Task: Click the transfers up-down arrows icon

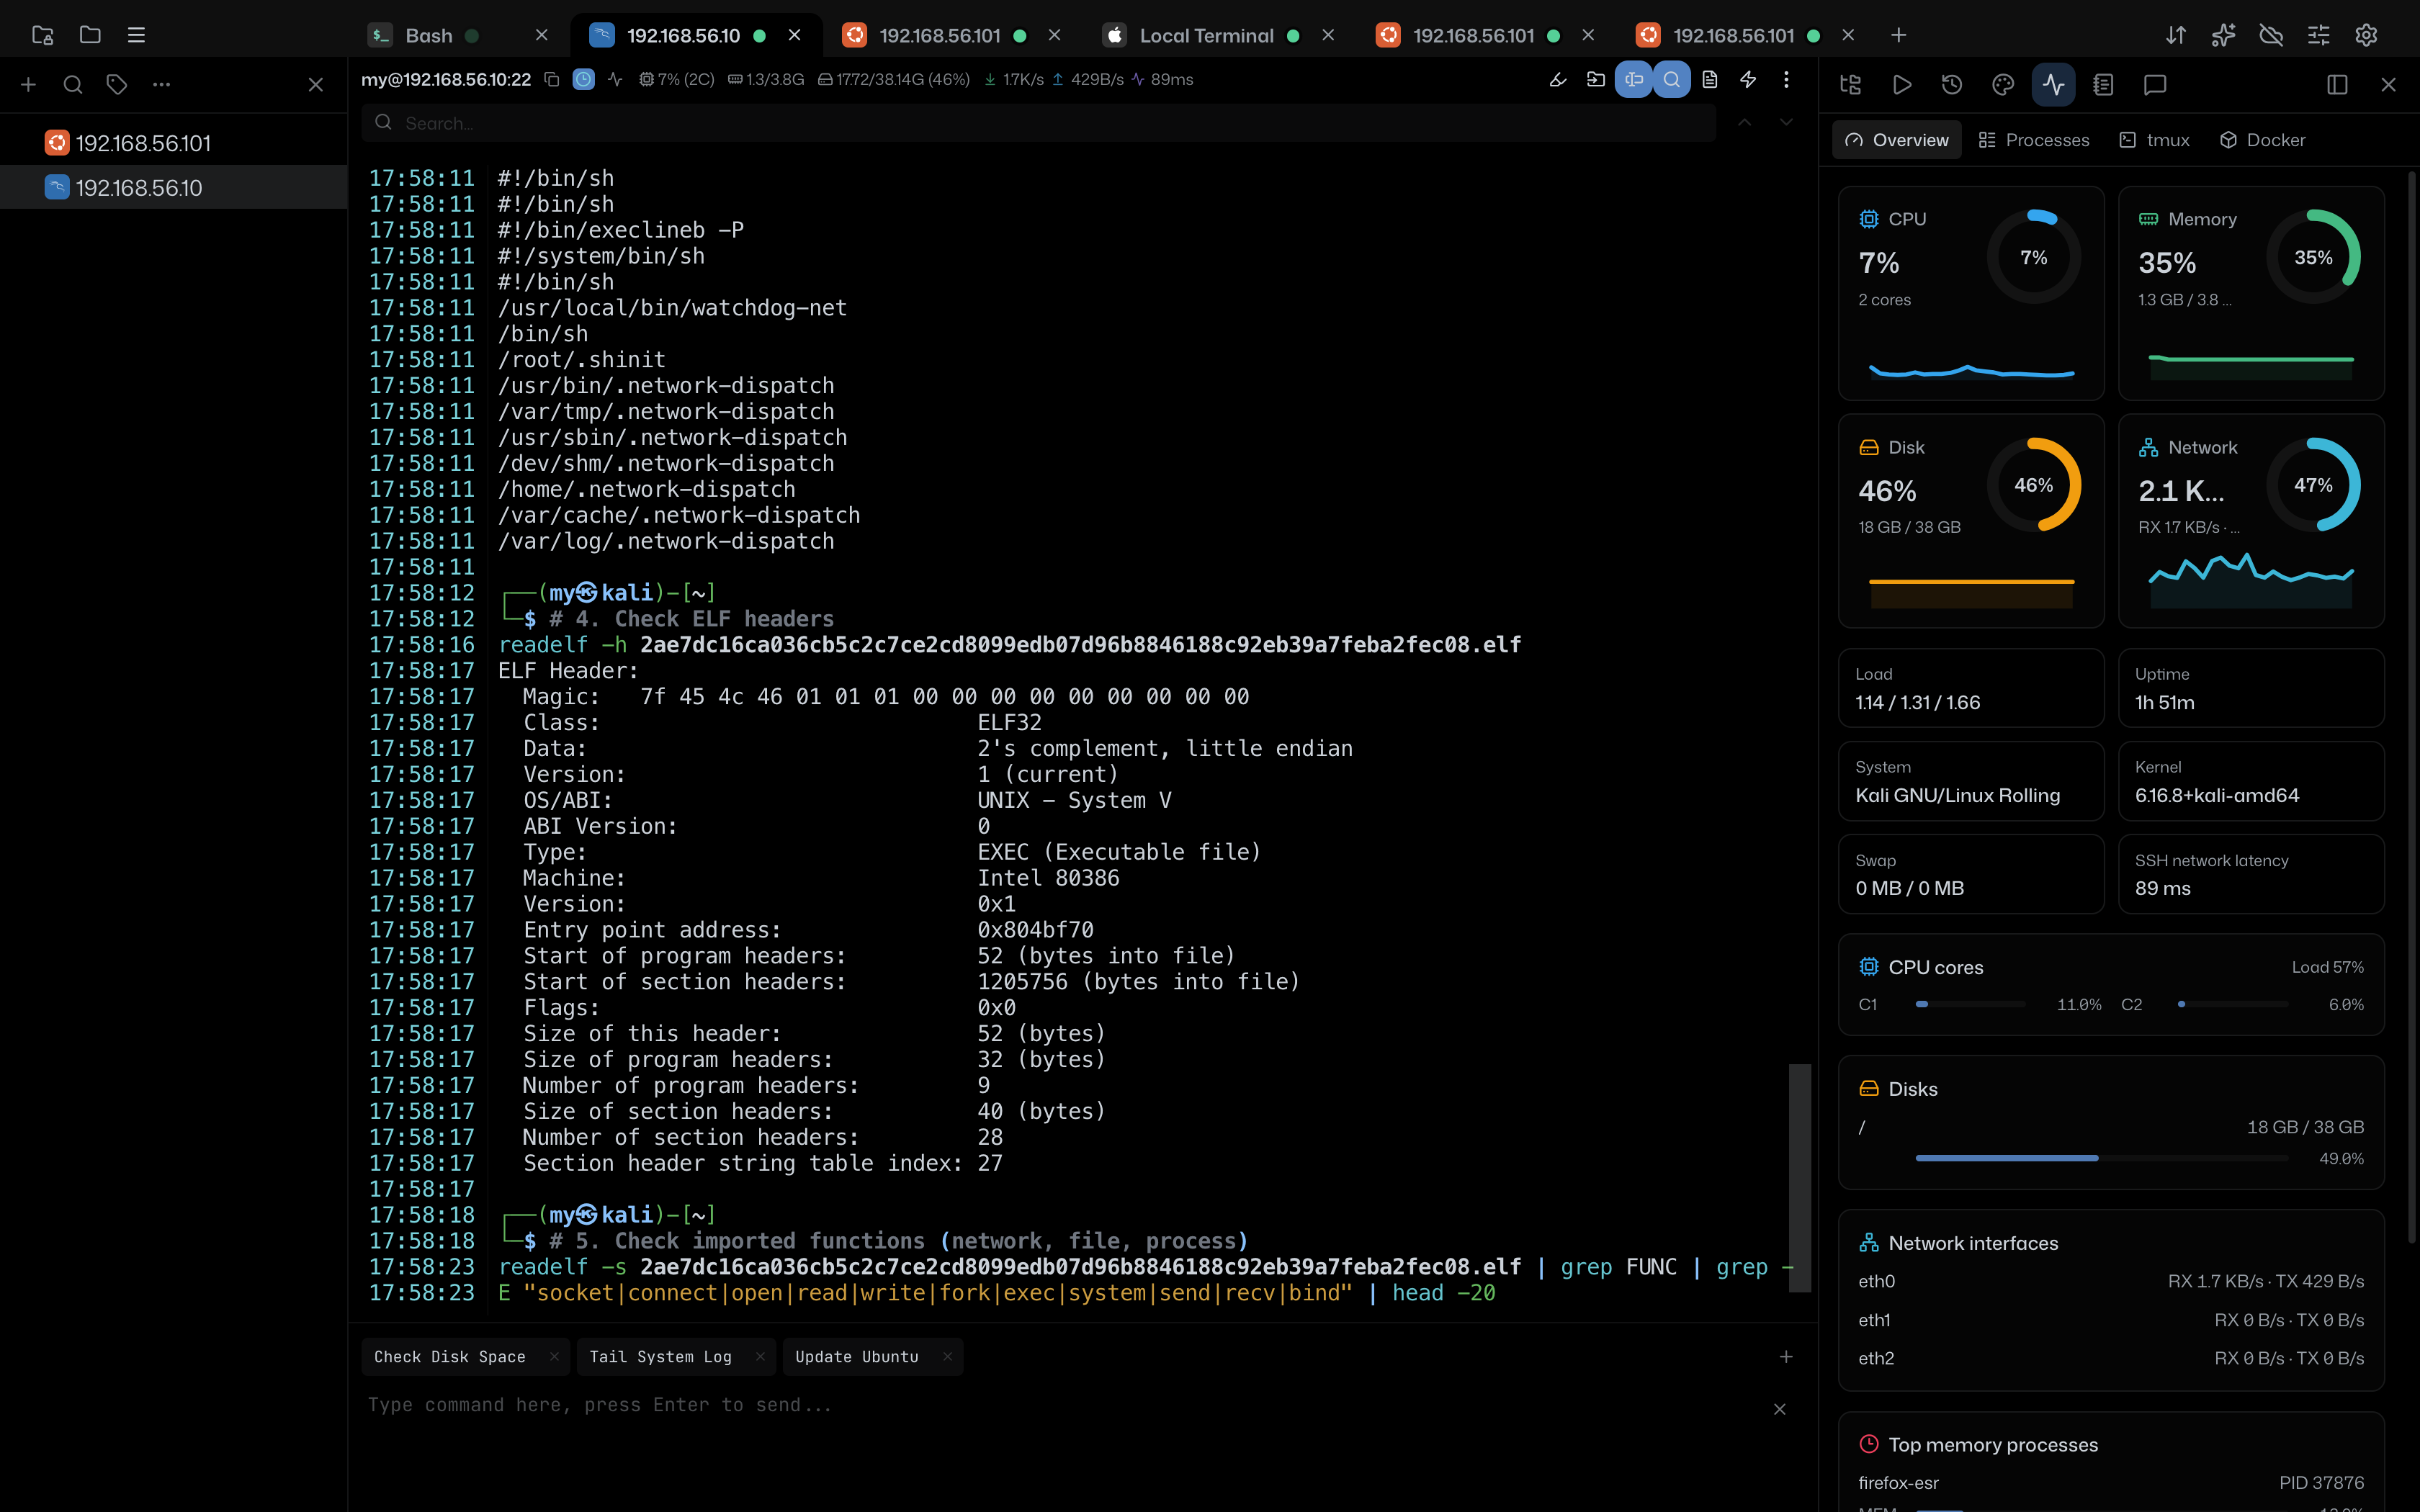Action: coord(2175,35)
